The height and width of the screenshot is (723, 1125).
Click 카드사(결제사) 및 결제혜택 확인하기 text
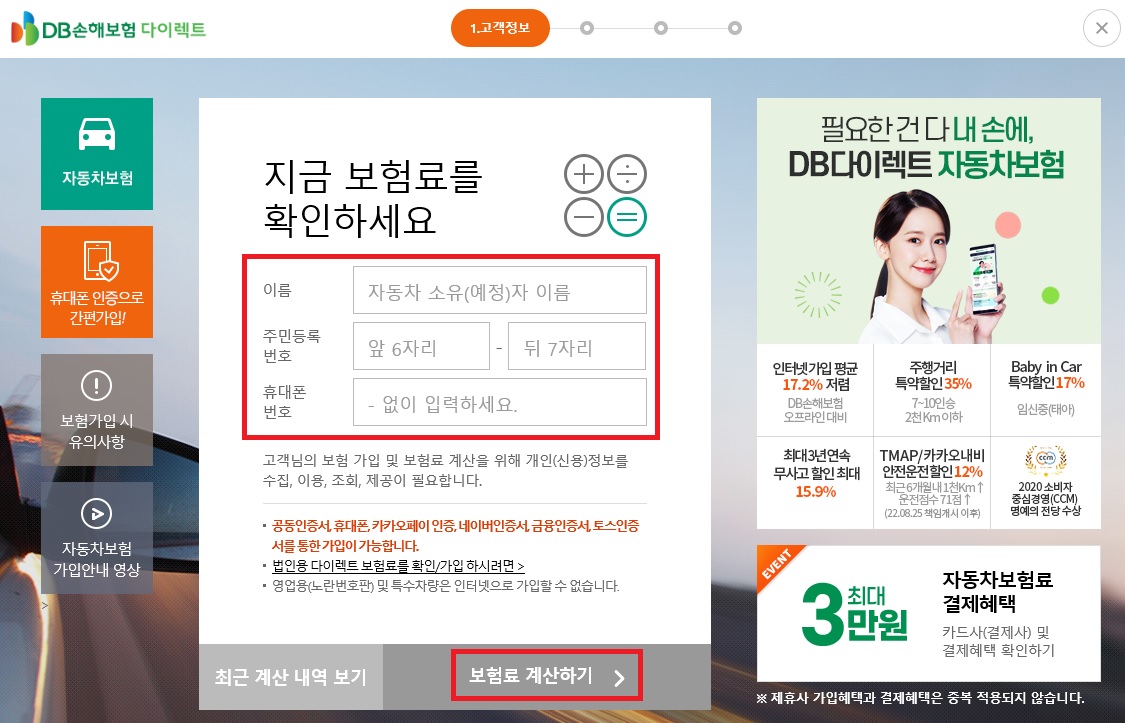[998, 641]
